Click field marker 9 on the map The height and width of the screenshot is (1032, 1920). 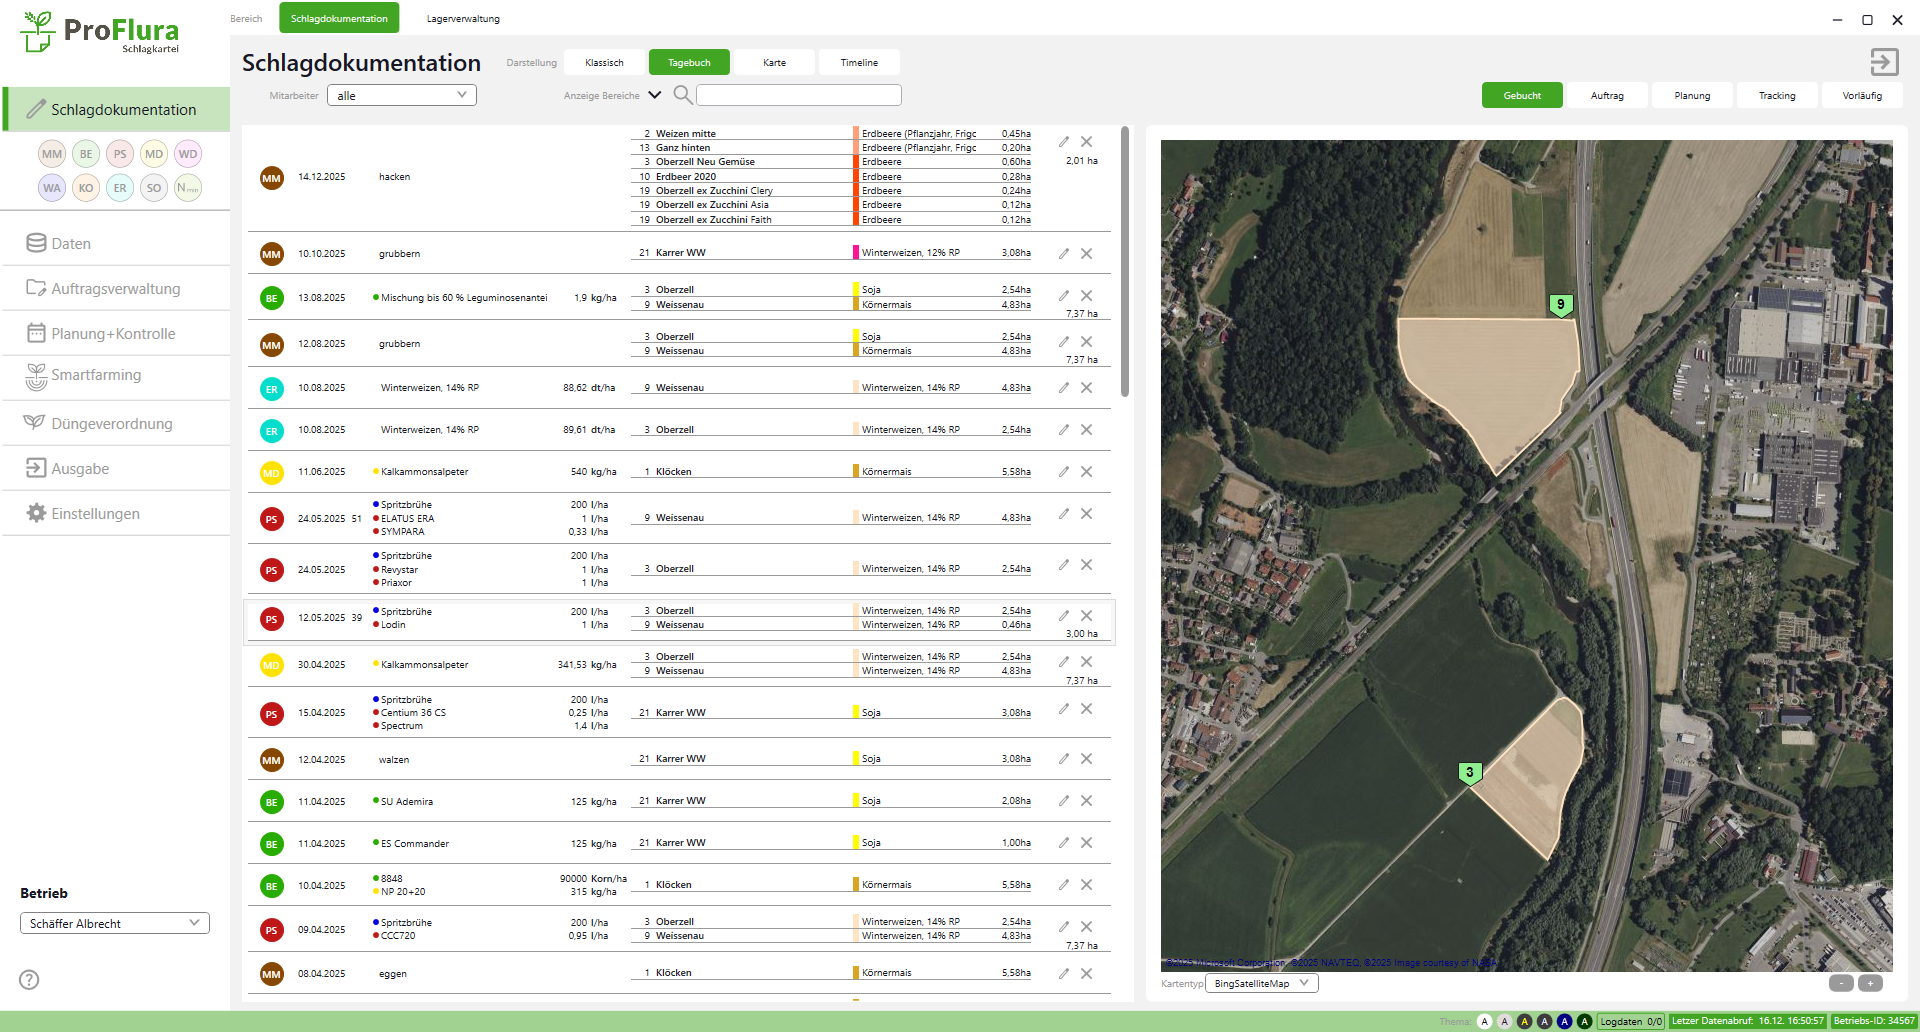1560,305
